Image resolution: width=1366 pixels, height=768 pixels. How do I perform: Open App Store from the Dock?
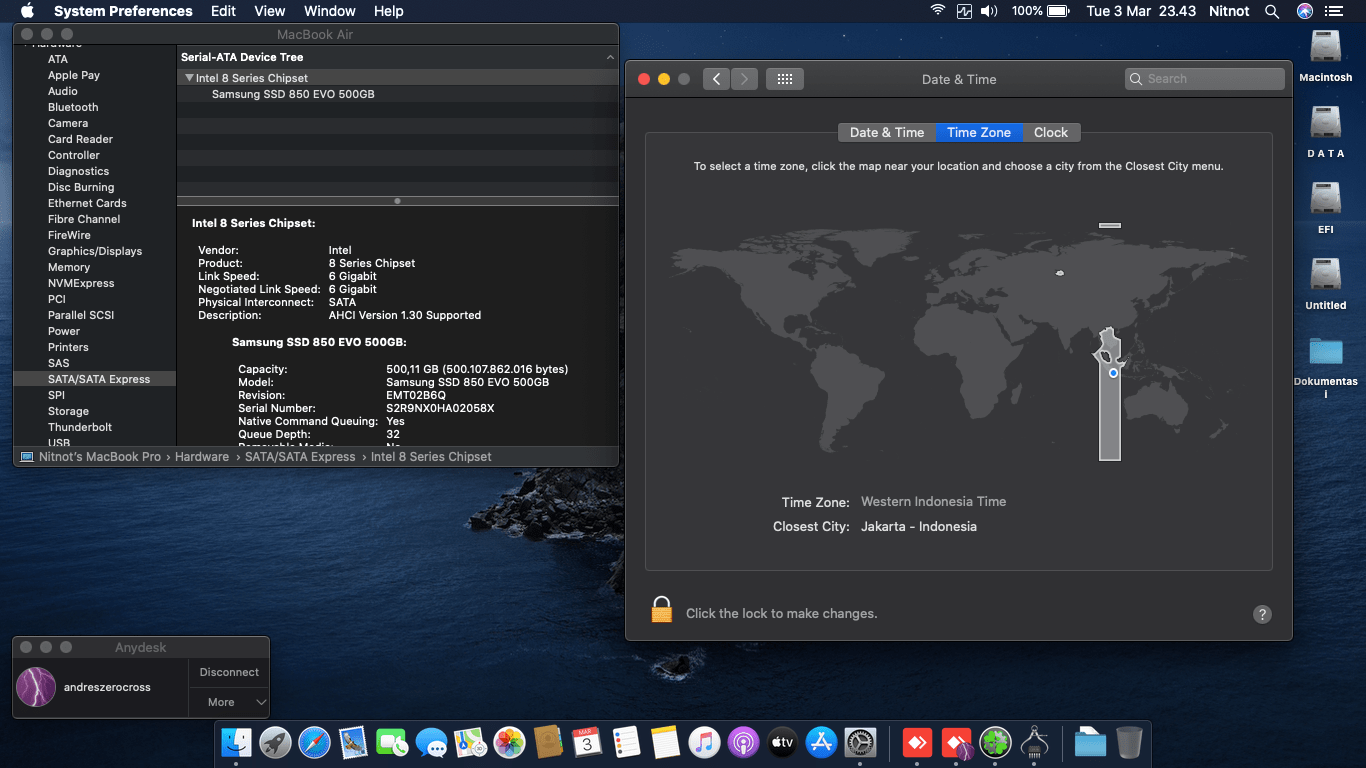821,742
